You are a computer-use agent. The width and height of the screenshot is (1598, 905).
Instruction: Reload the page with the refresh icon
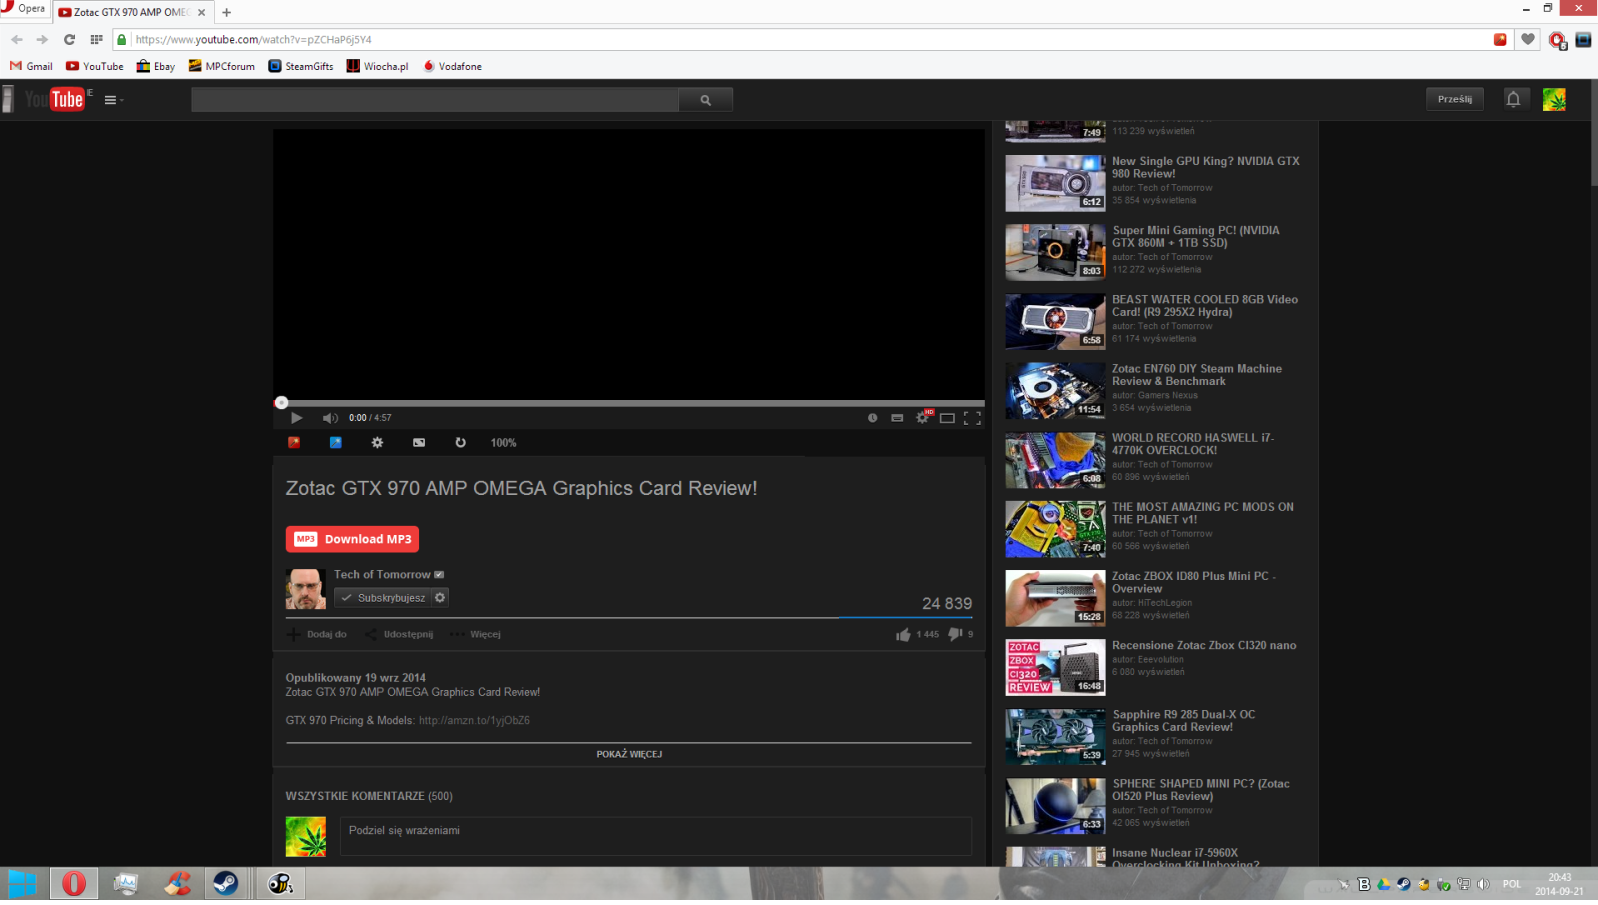coord(69,40)
